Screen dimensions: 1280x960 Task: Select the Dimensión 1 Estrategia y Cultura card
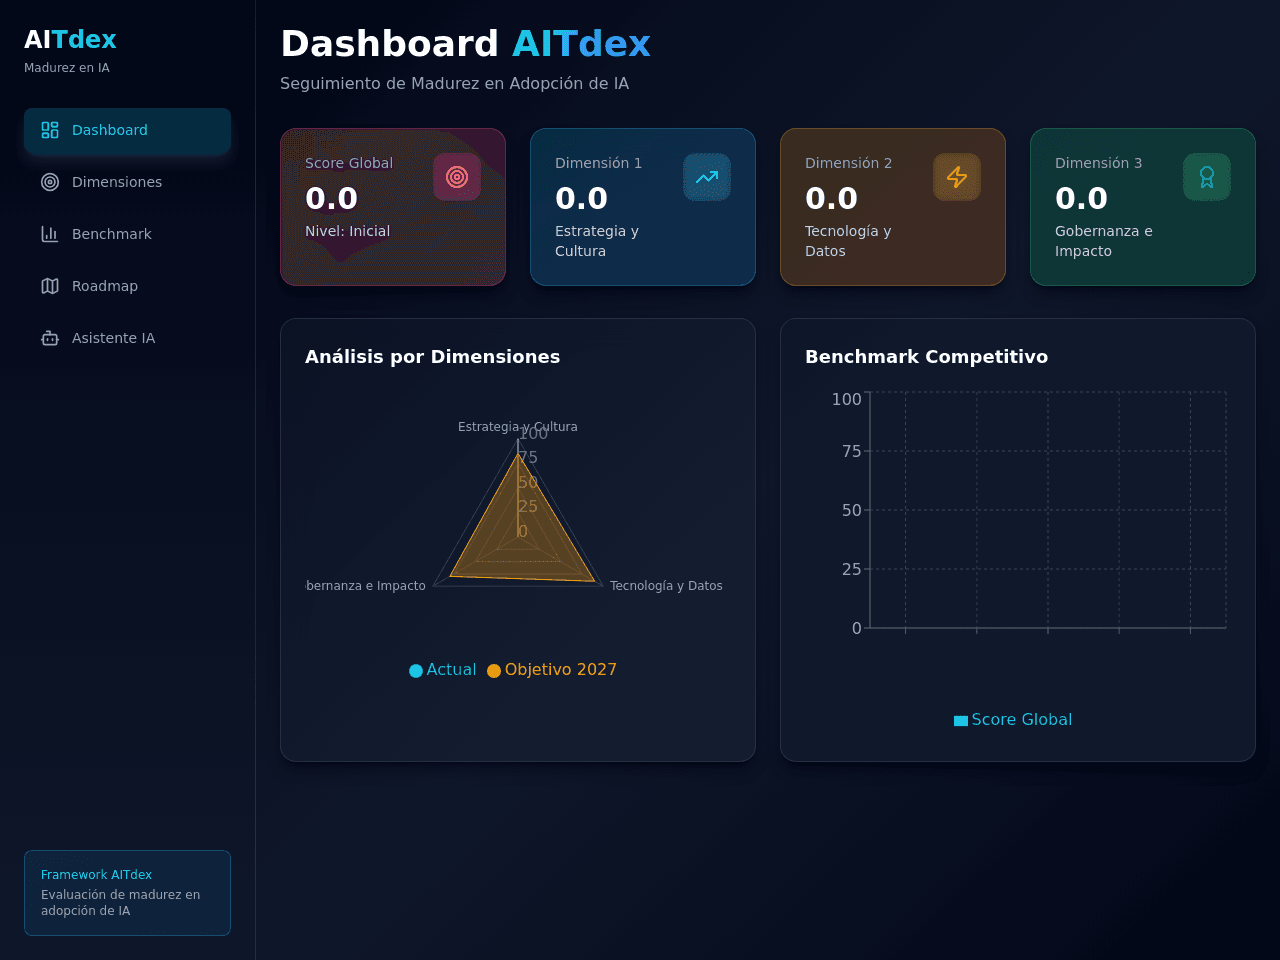click(x=643, y=207)
